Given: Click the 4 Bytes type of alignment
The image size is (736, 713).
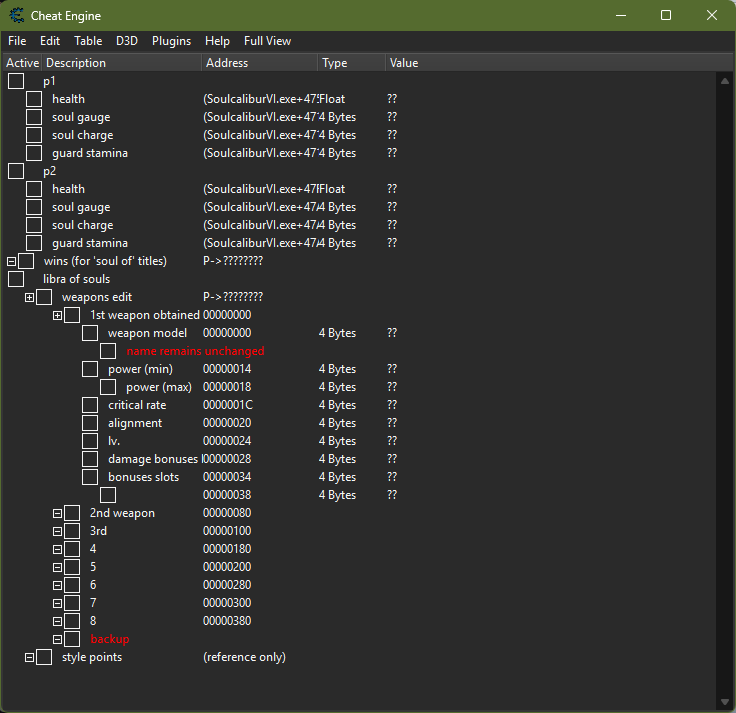Looking at the screenshot, I should pos(337,423).
